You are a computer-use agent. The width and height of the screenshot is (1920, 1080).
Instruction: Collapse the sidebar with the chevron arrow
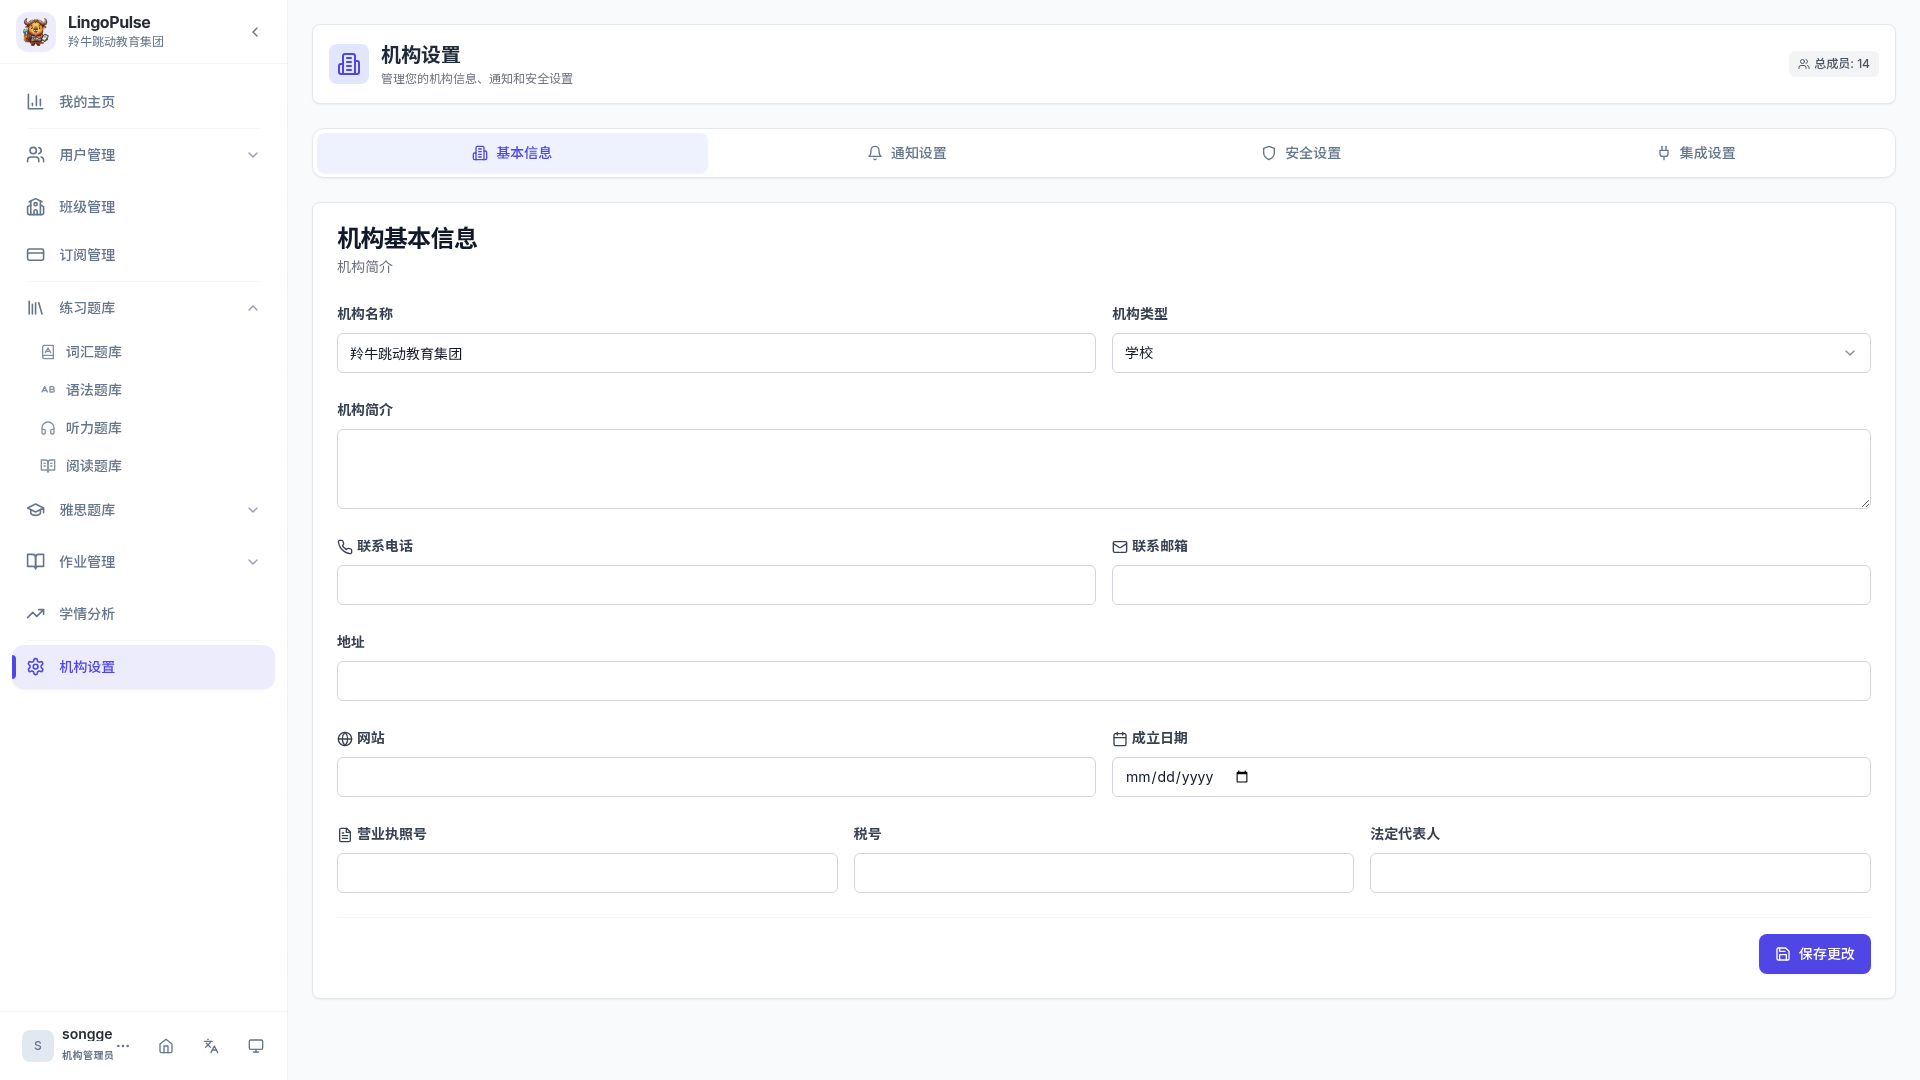pyautogui.click(x=255, y=31)
